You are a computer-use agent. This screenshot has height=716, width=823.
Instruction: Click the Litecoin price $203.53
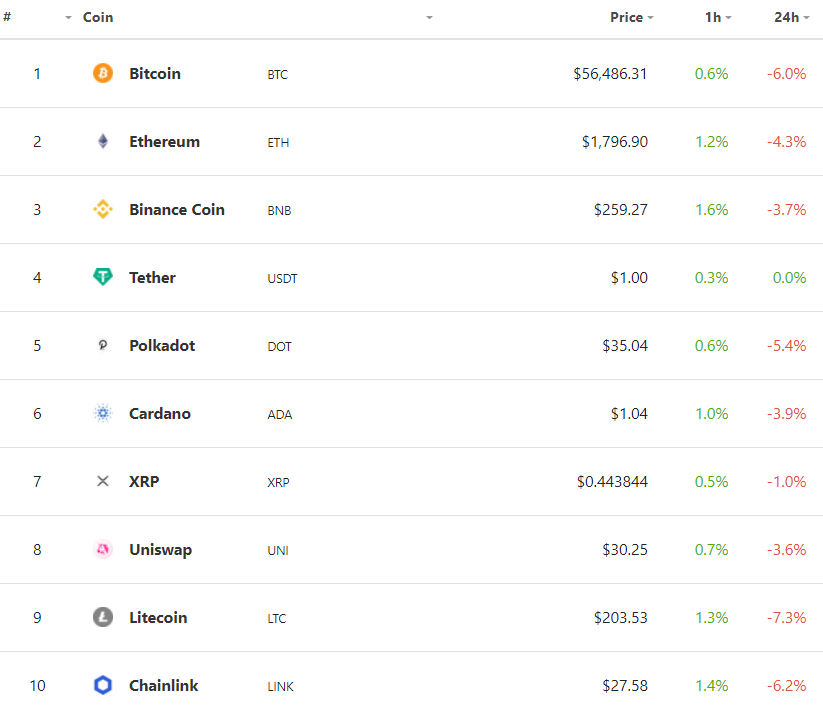620,618
